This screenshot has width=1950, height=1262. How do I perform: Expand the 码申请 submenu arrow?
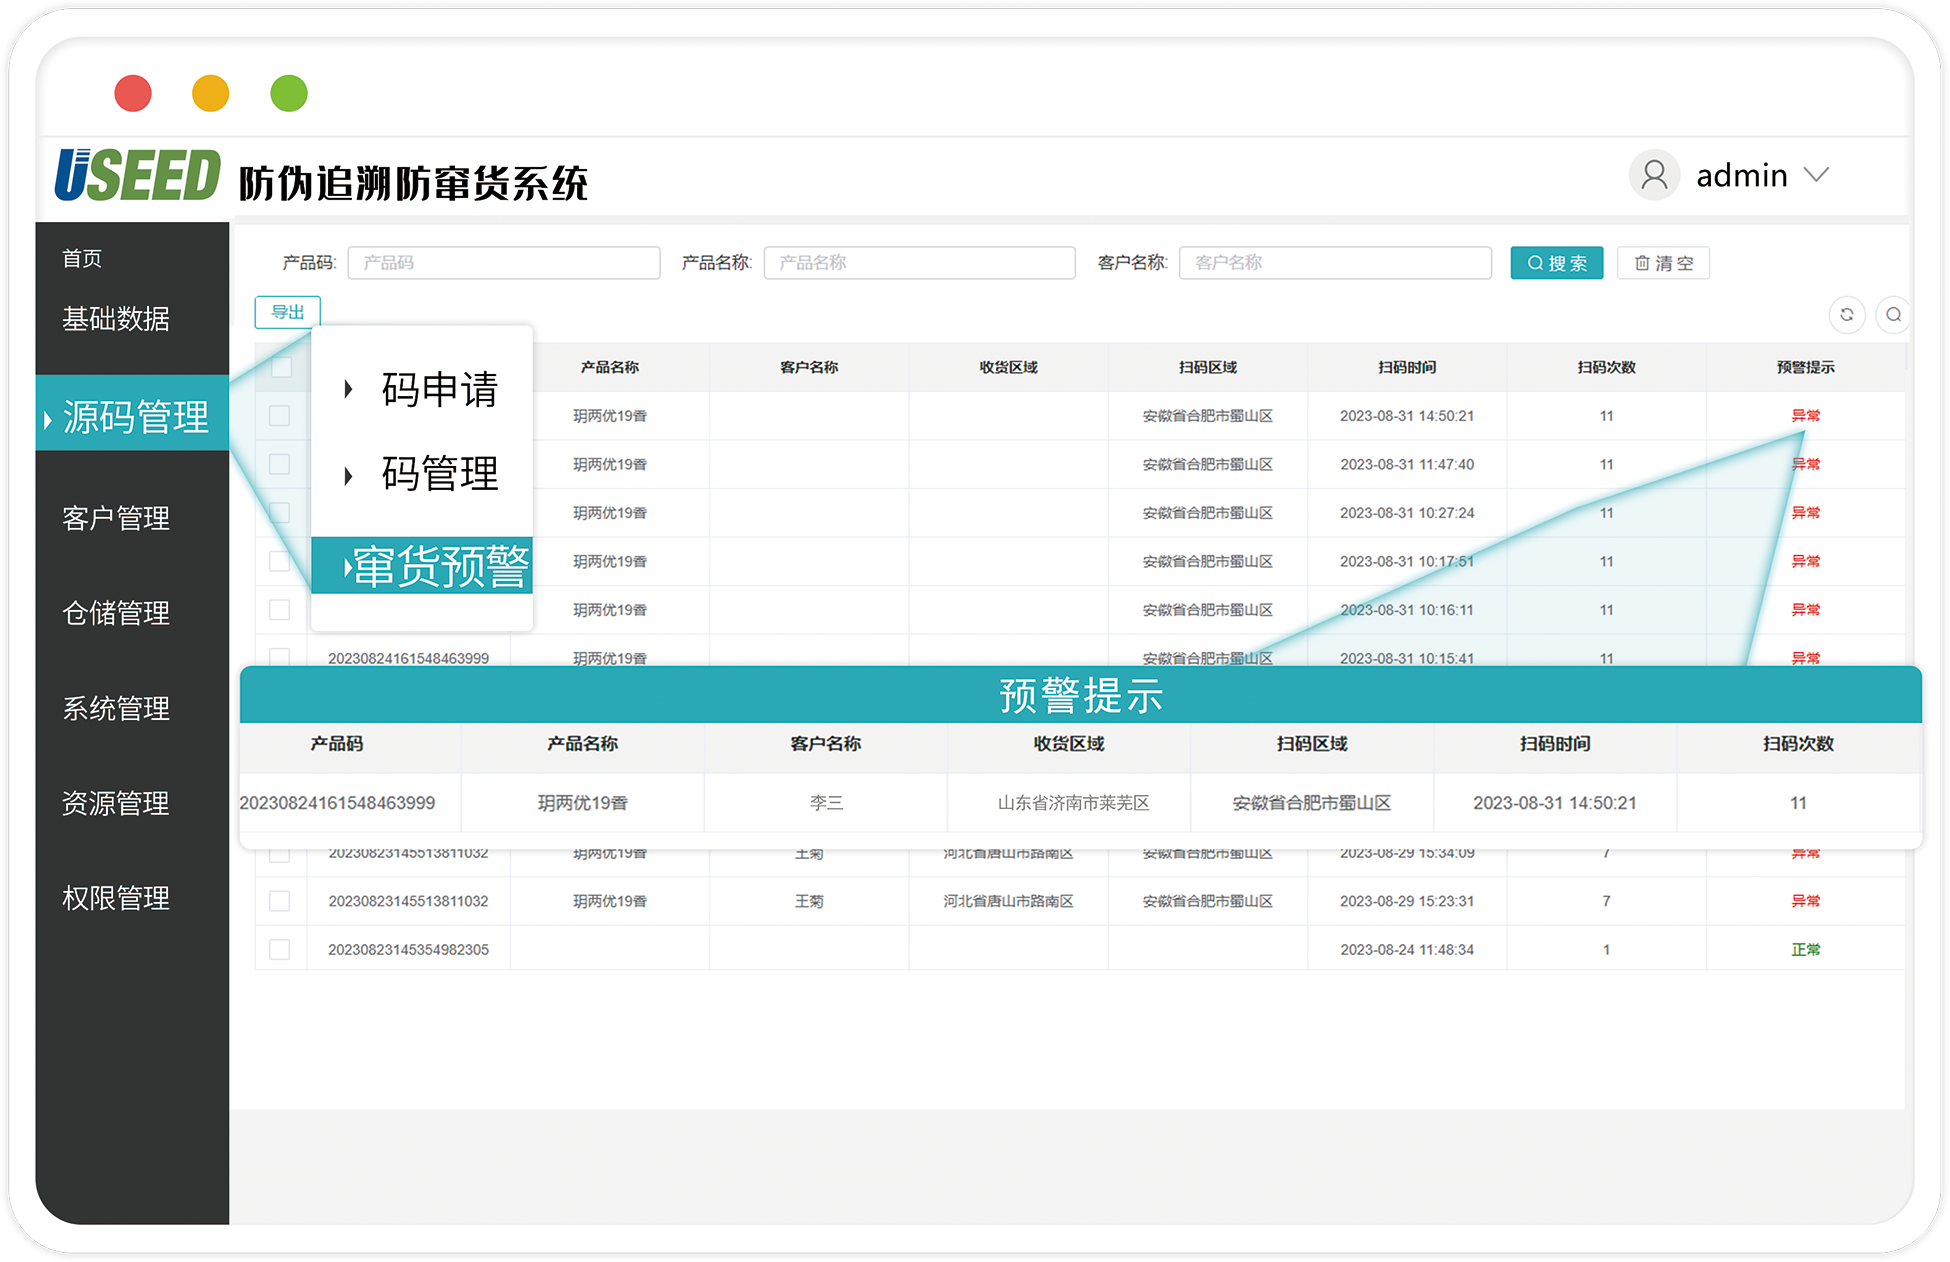pyautogui.click(x=348, y=389)
